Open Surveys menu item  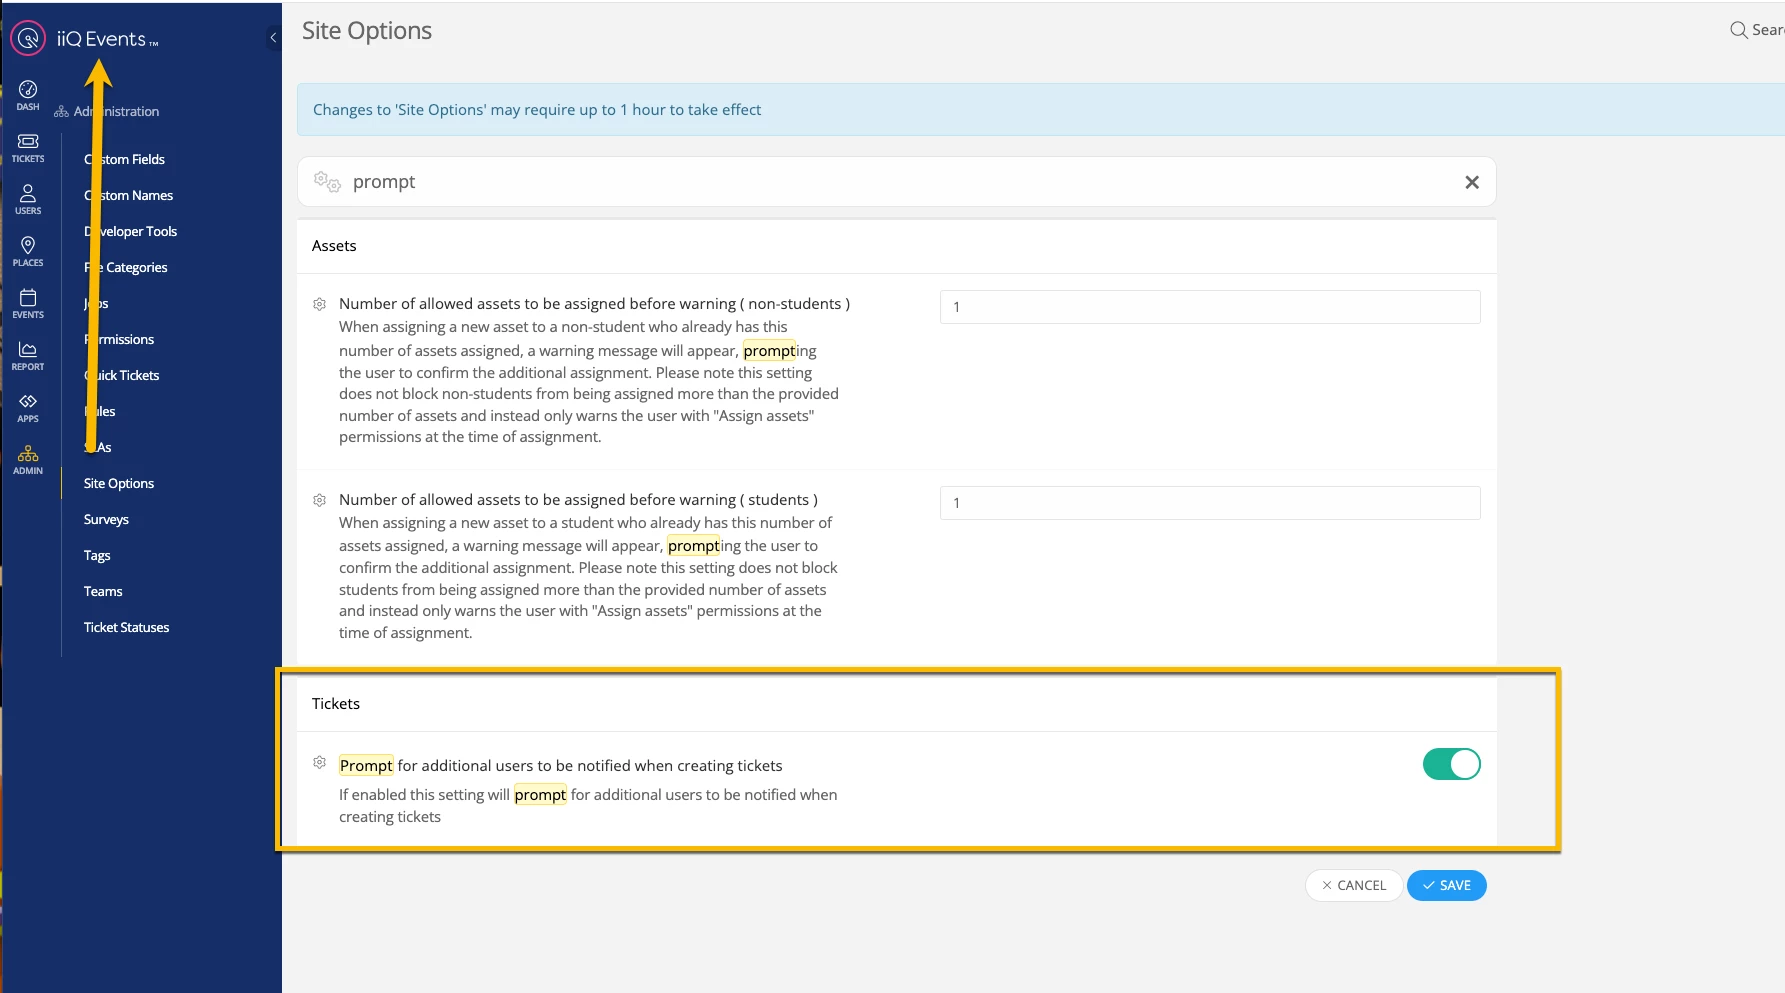(x=106, y=519)
